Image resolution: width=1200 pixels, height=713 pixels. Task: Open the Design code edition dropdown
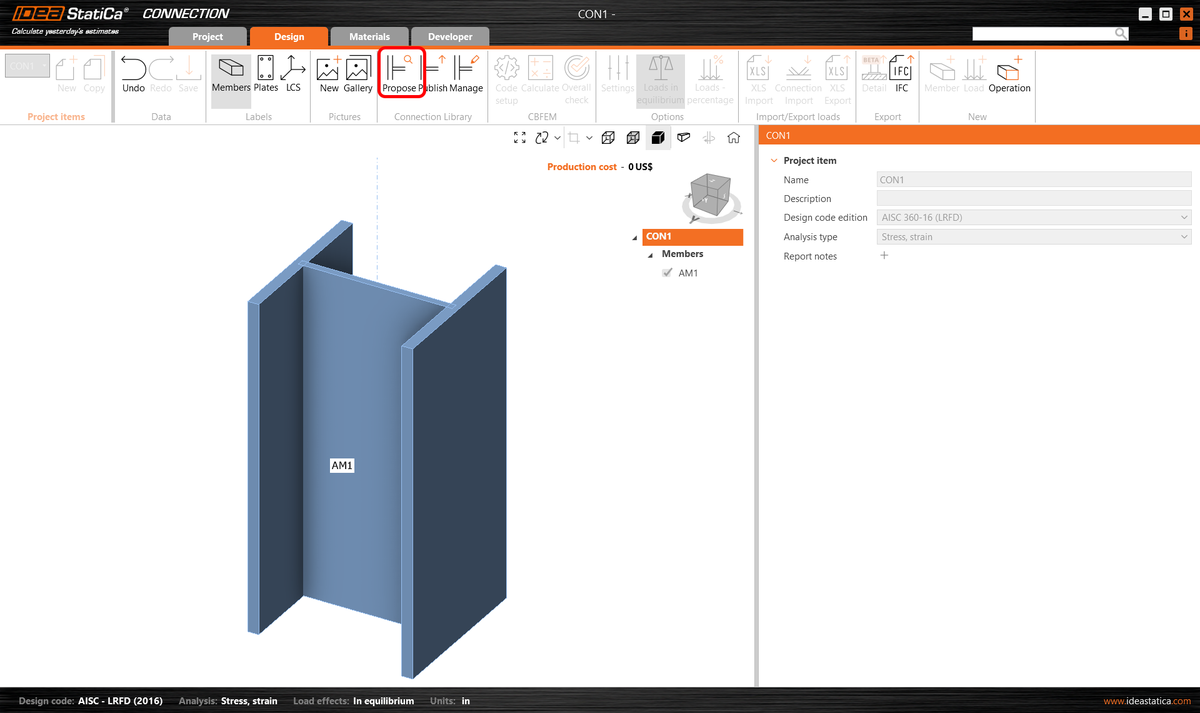click(x=1184, y=217)
